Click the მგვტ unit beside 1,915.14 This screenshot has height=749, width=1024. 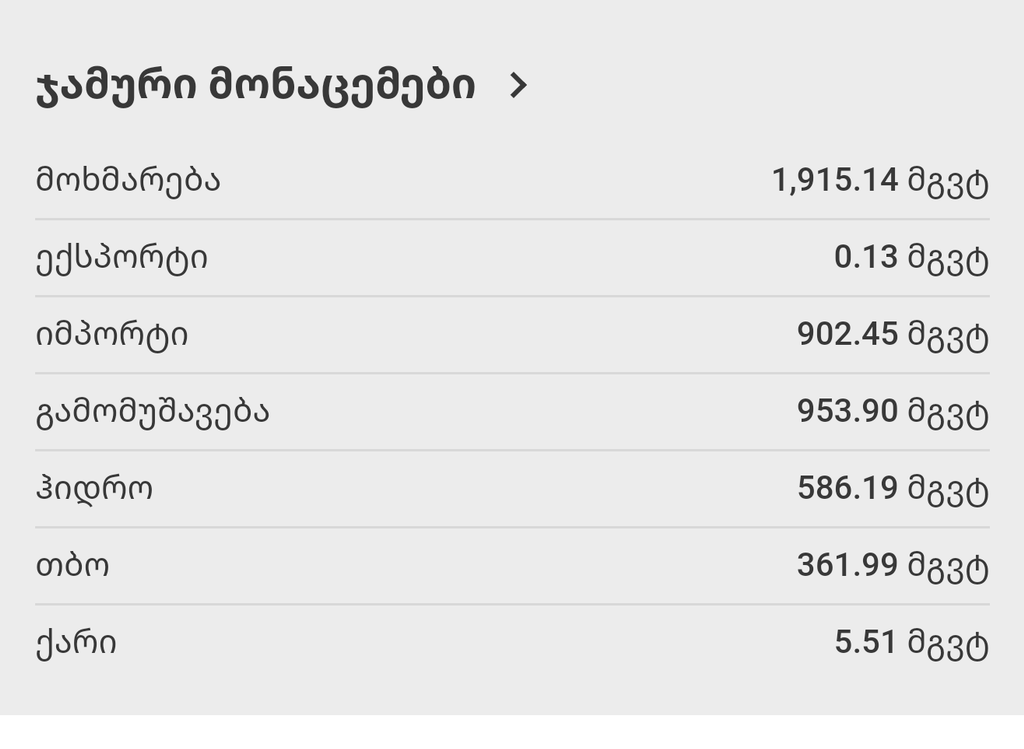(948, 182)
